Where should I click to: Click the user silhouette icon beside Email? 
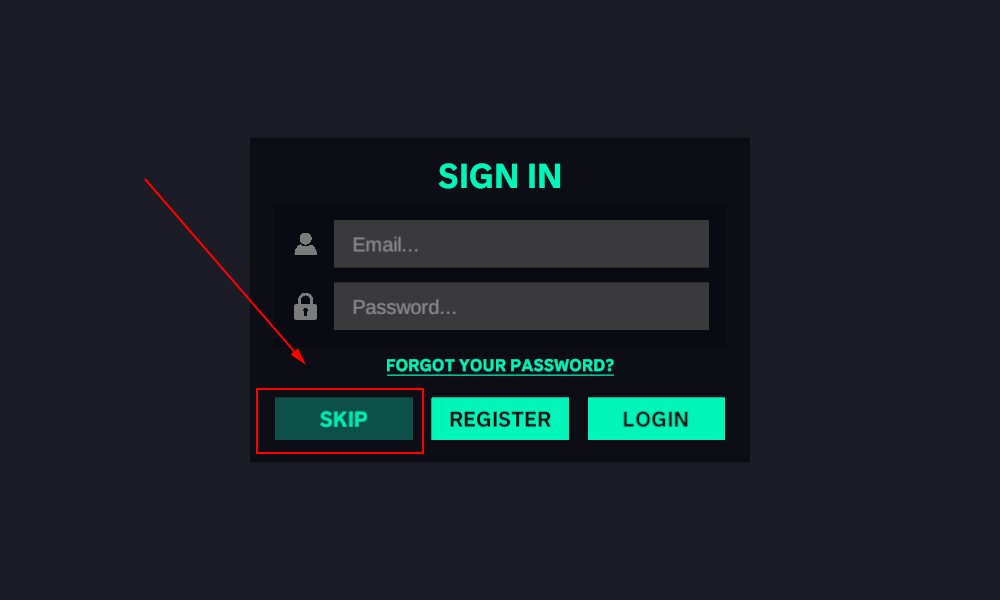(305, 244)
